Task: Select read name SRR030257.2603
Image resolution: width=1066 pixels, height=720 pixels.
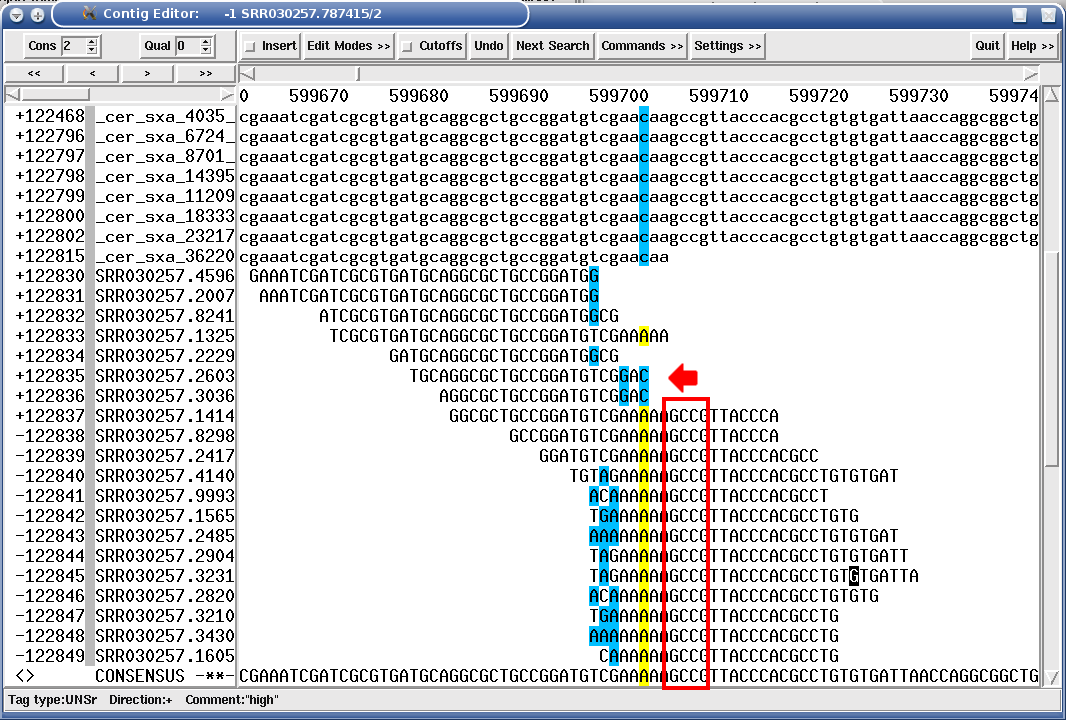Action: coord(165,376)
